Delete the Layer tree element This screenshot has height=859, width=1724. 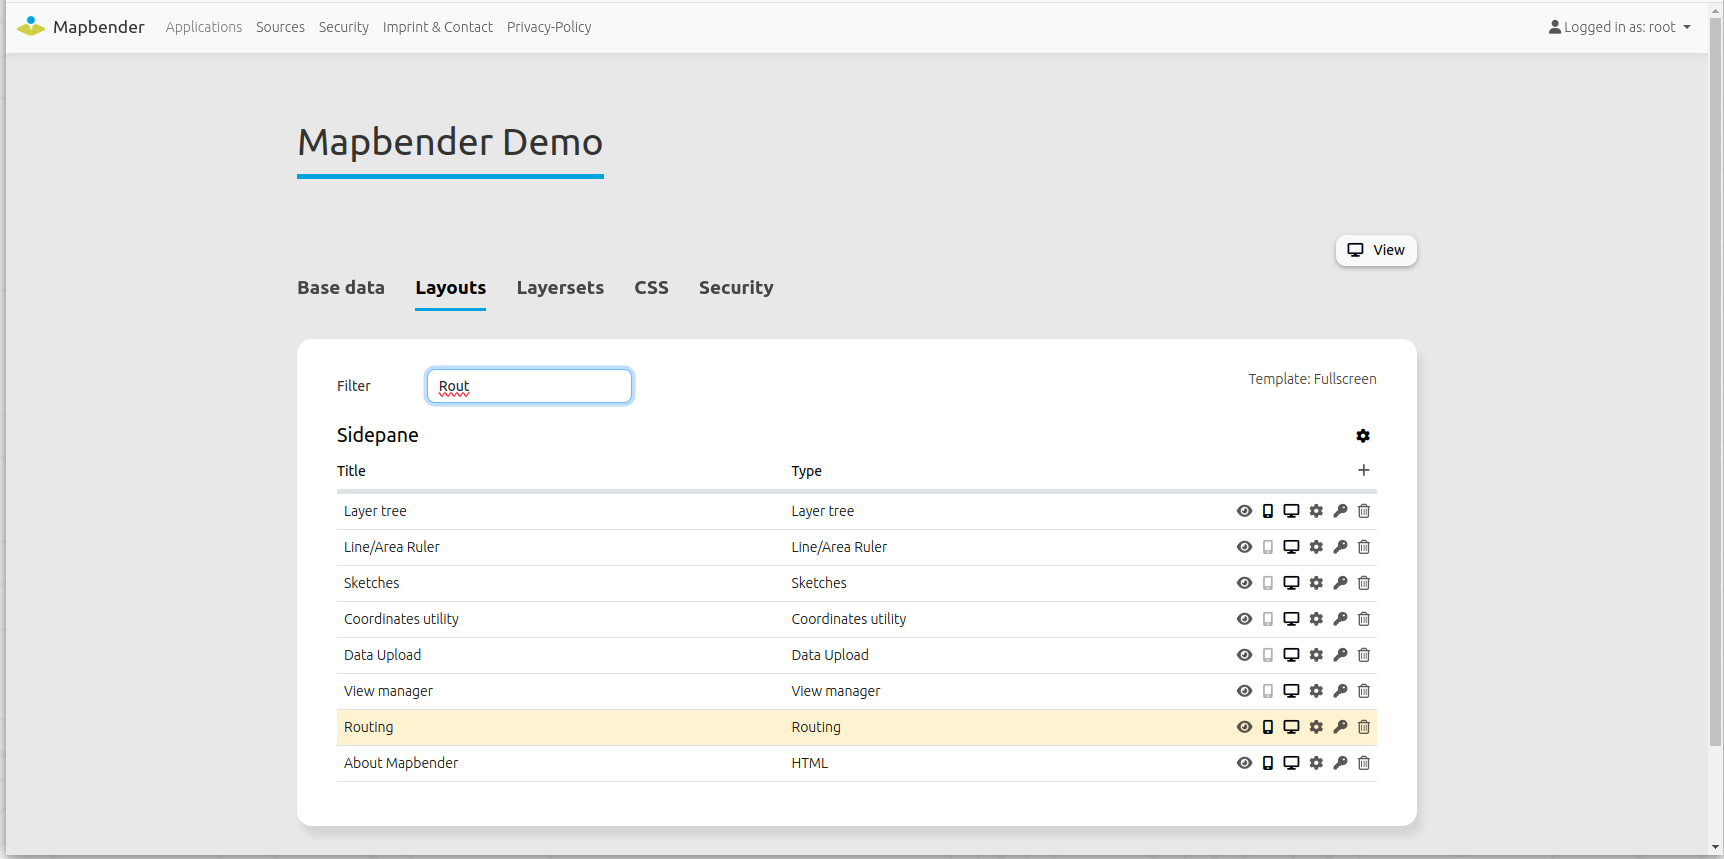[x=1364, y=511]
